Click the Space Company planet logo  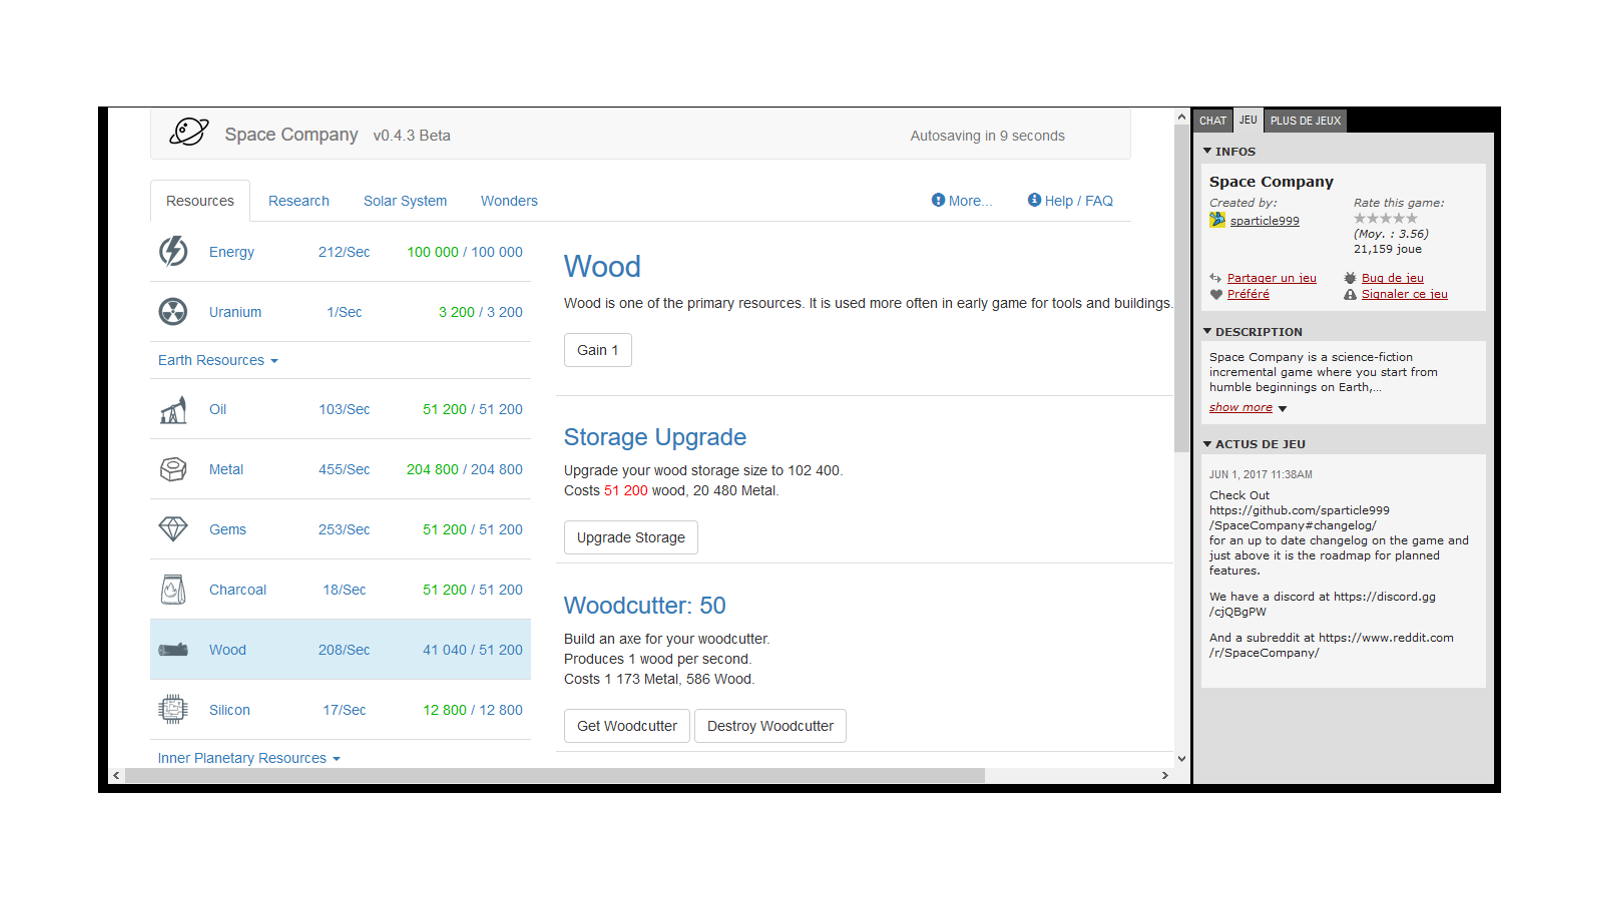point(188,133)
